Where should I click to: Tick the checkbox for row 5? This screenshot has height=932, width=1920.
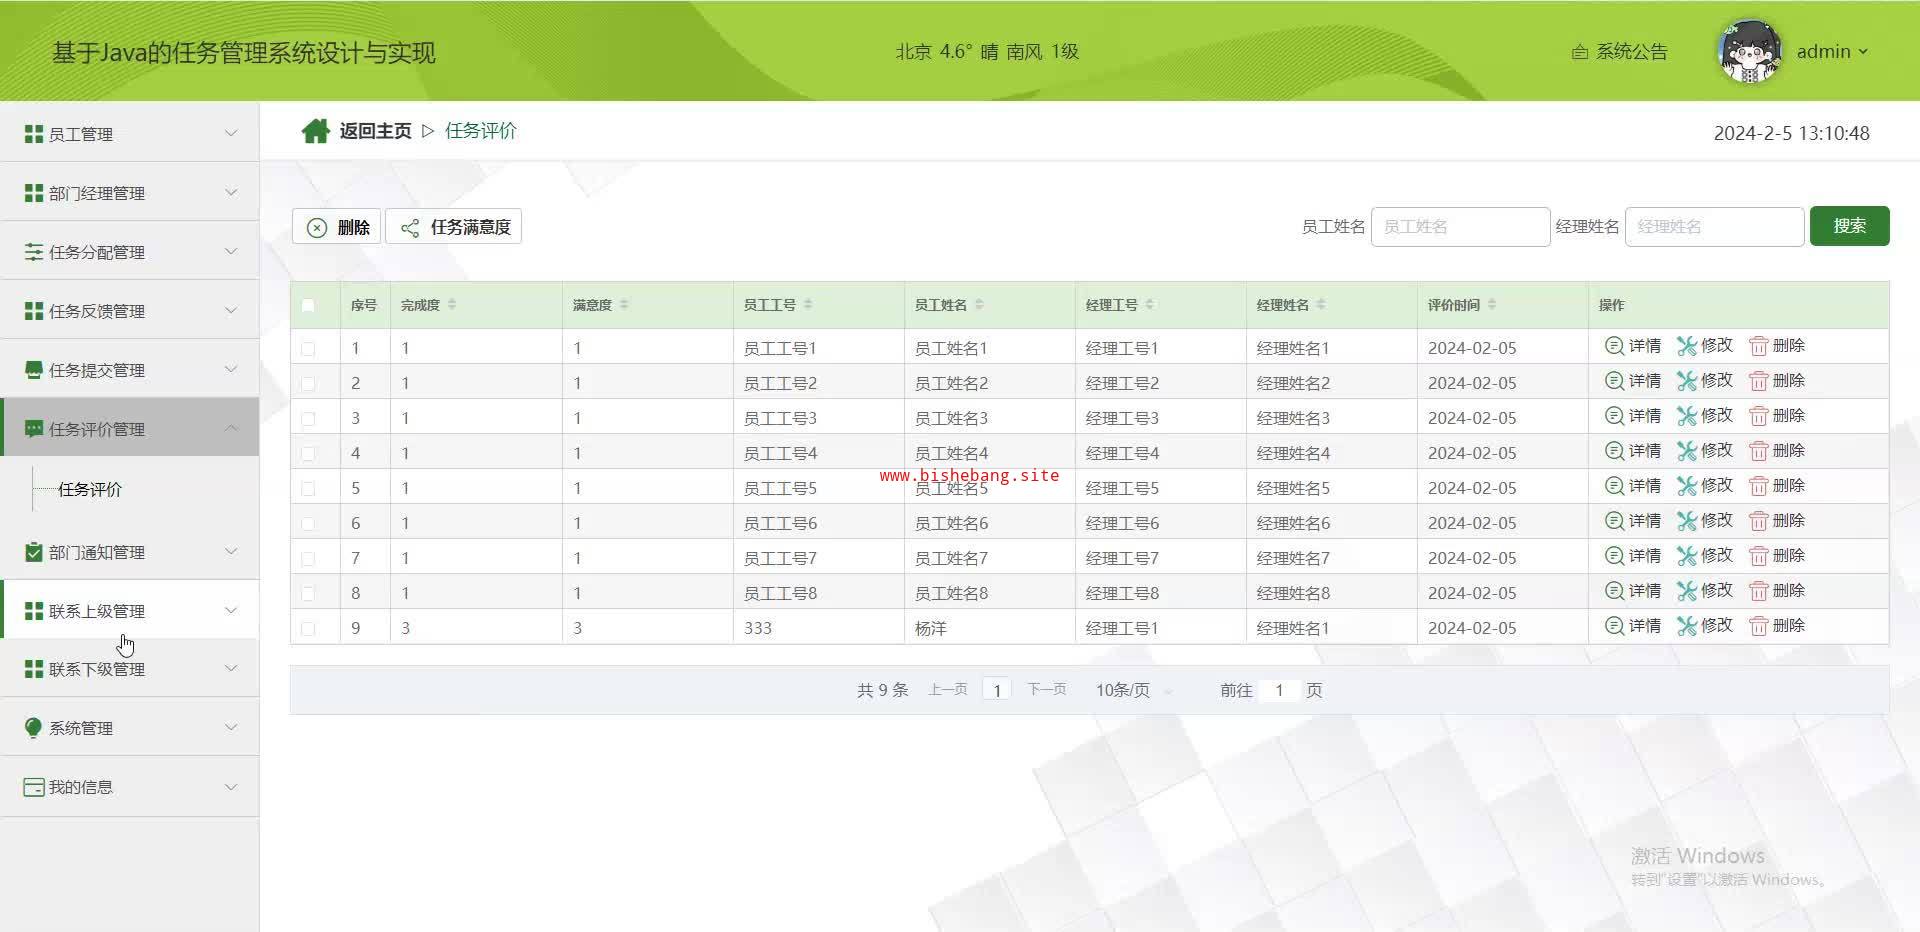point(308,489)
